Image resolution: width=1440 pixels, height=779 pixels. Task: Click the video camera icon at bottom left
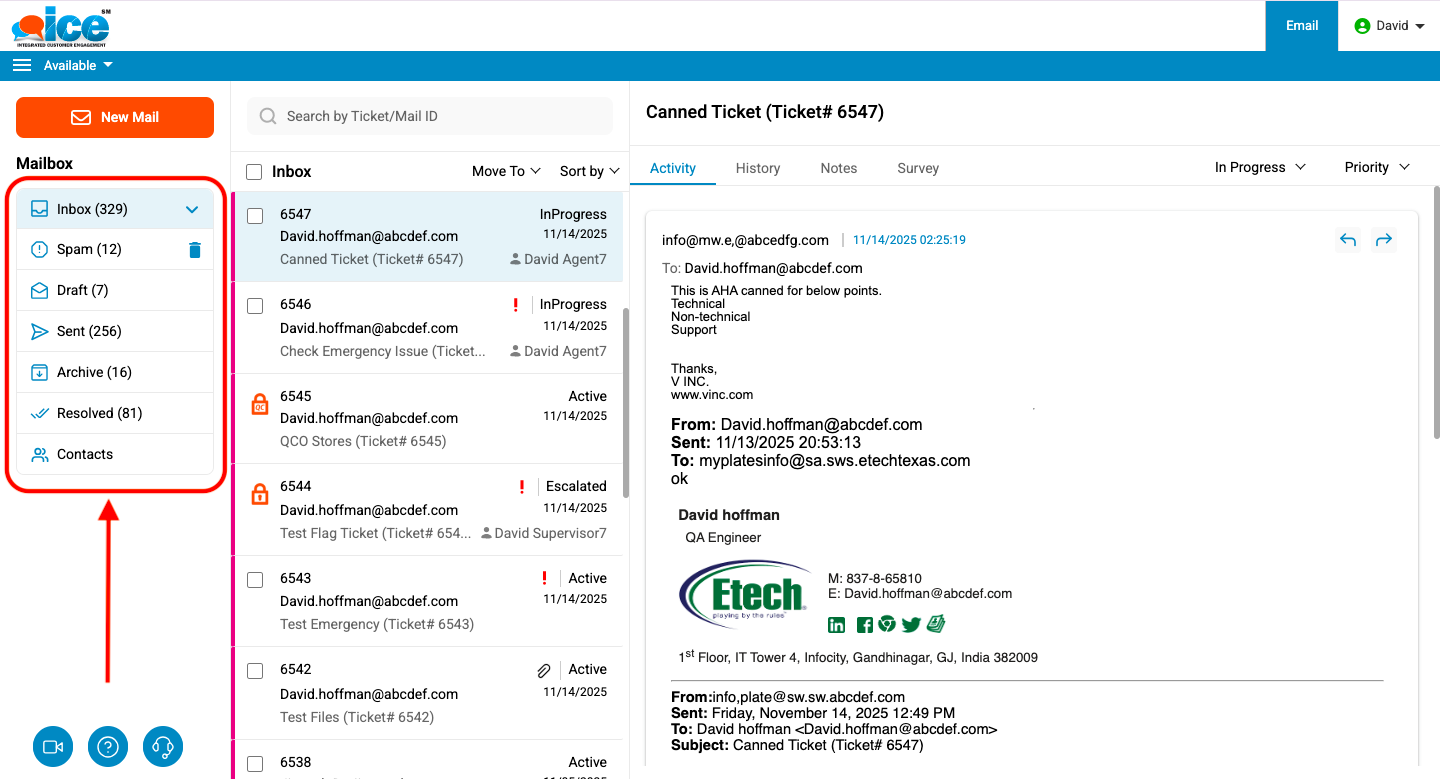click(x=53, y=746)
